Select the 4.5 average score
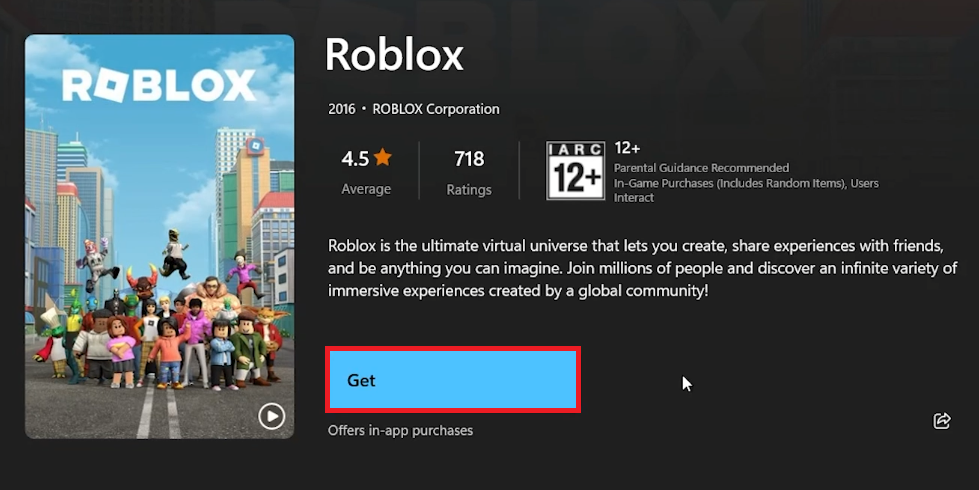Viewport: 979px width, 490px height. [x=355, y=158]
